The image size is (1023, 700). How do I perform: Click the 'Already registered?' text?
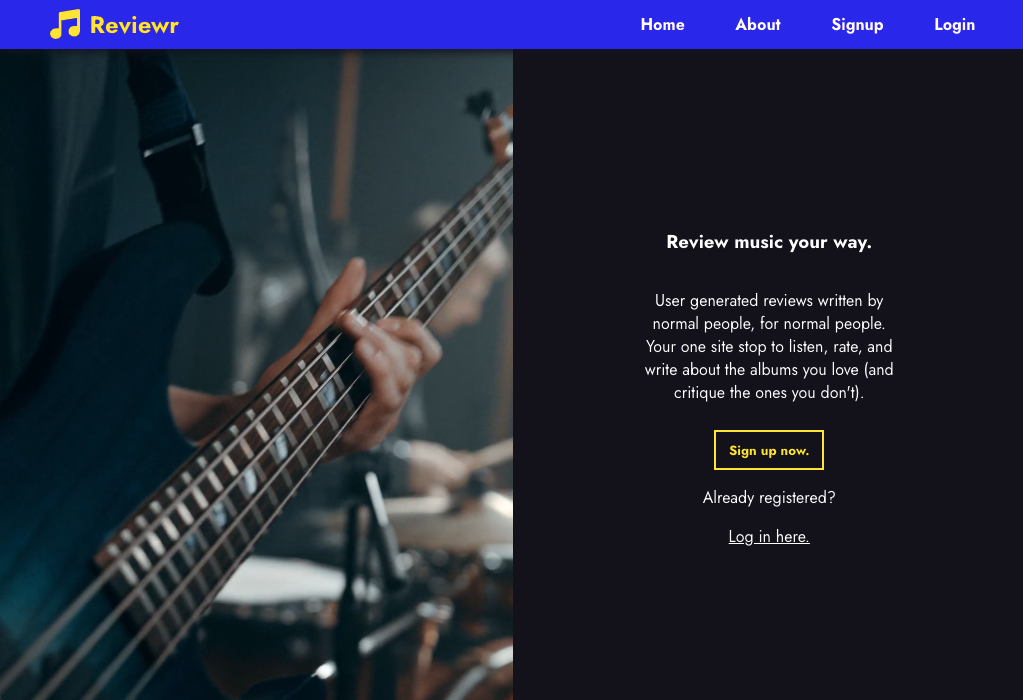point(769,498)
